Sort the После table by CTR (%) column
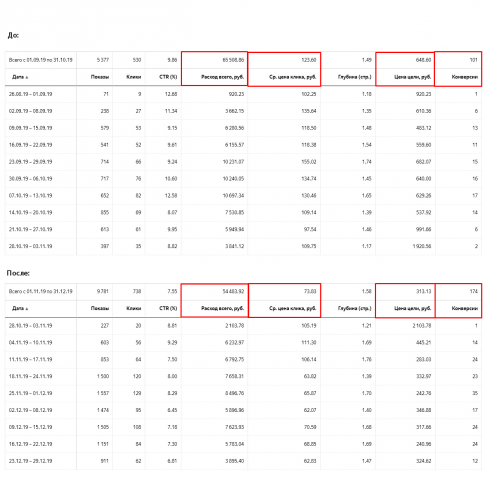 pyautogui.click(x=168, y=308)
